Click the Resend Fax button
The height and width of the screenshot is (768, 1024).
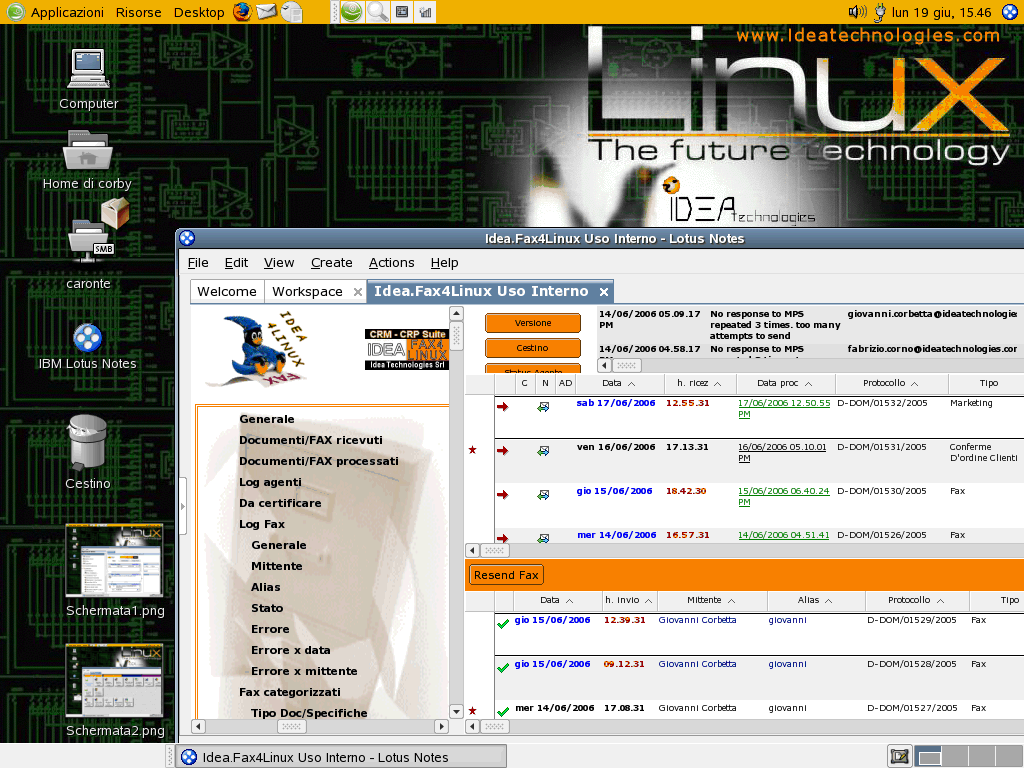(506, 575)
